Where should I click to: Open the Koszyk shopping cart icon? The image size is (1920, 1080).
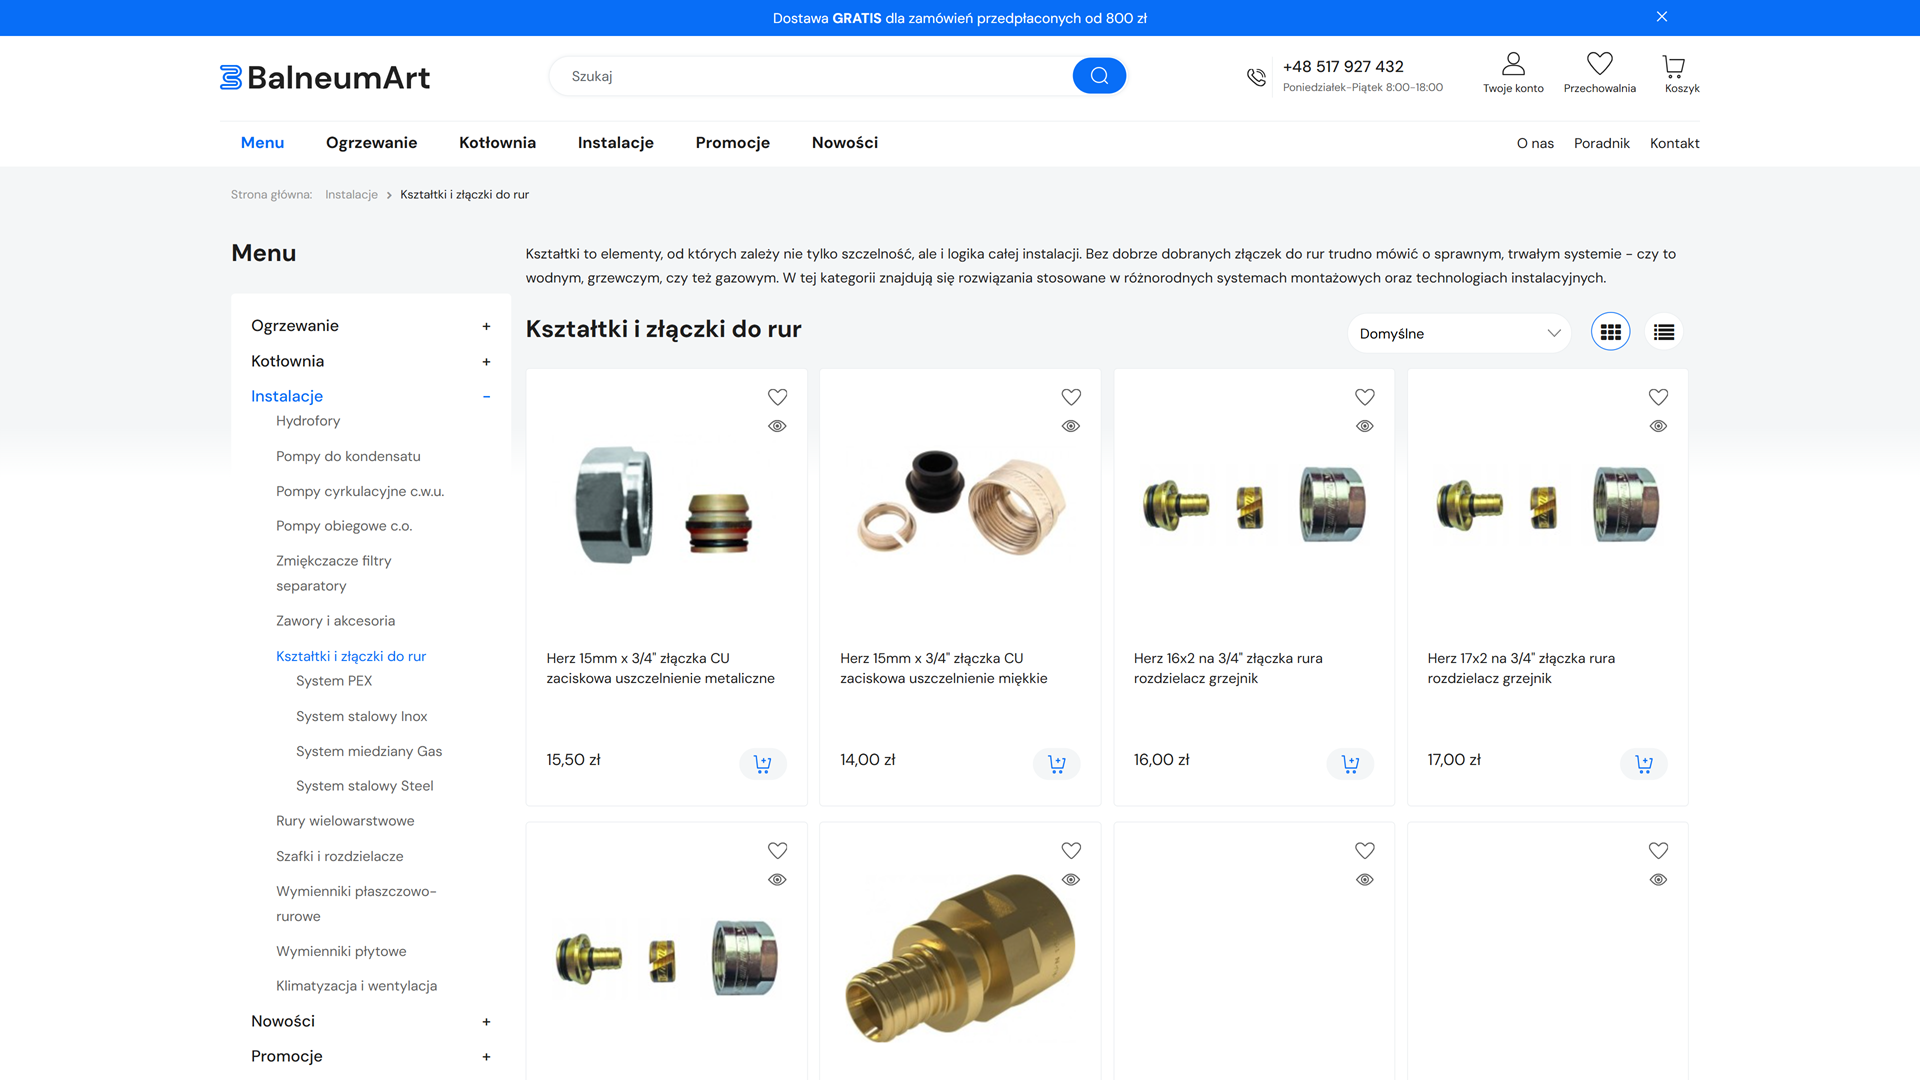(1673, 67)
